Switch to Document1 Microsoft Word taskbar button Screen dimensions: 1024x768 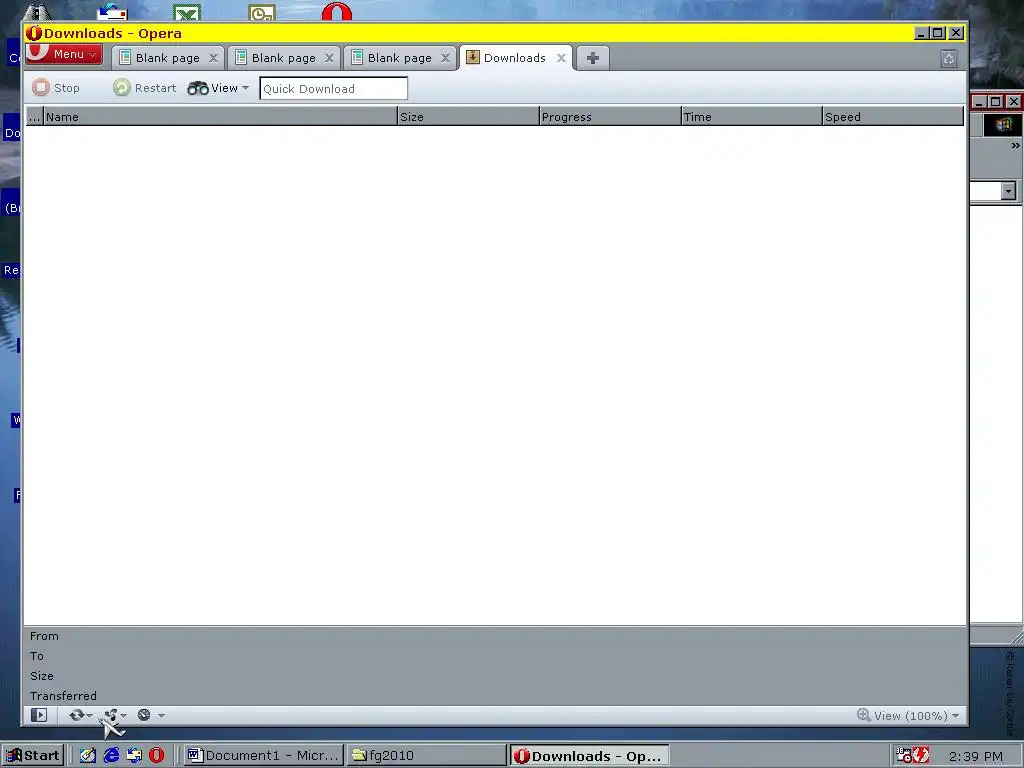263,756
